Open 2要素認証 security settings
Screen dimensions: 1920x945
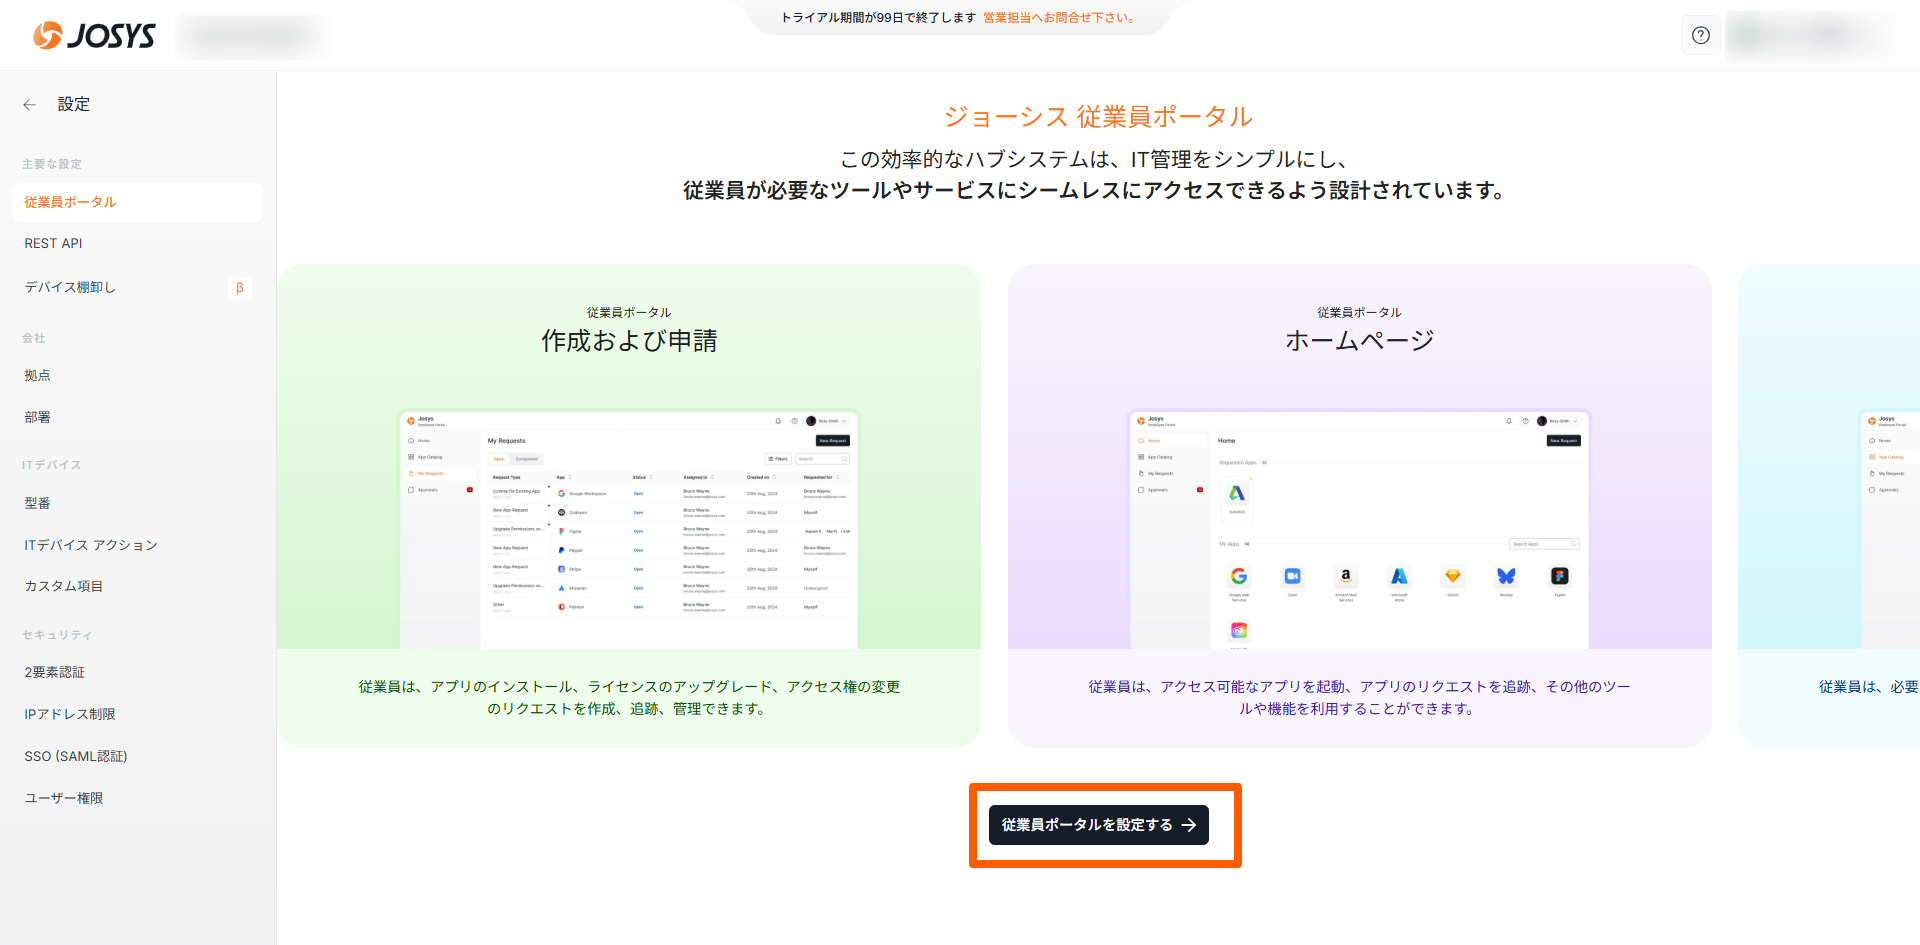point(55,673)
